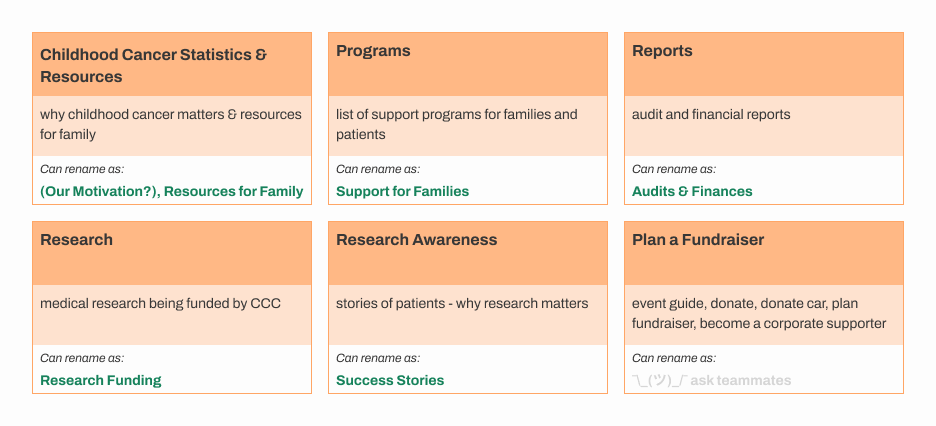The height and width of the screenshot is (426, 936).
Task: Click the '(Our Motivation?), Resources for Family' suggestion
Action: tap(171, 191)
